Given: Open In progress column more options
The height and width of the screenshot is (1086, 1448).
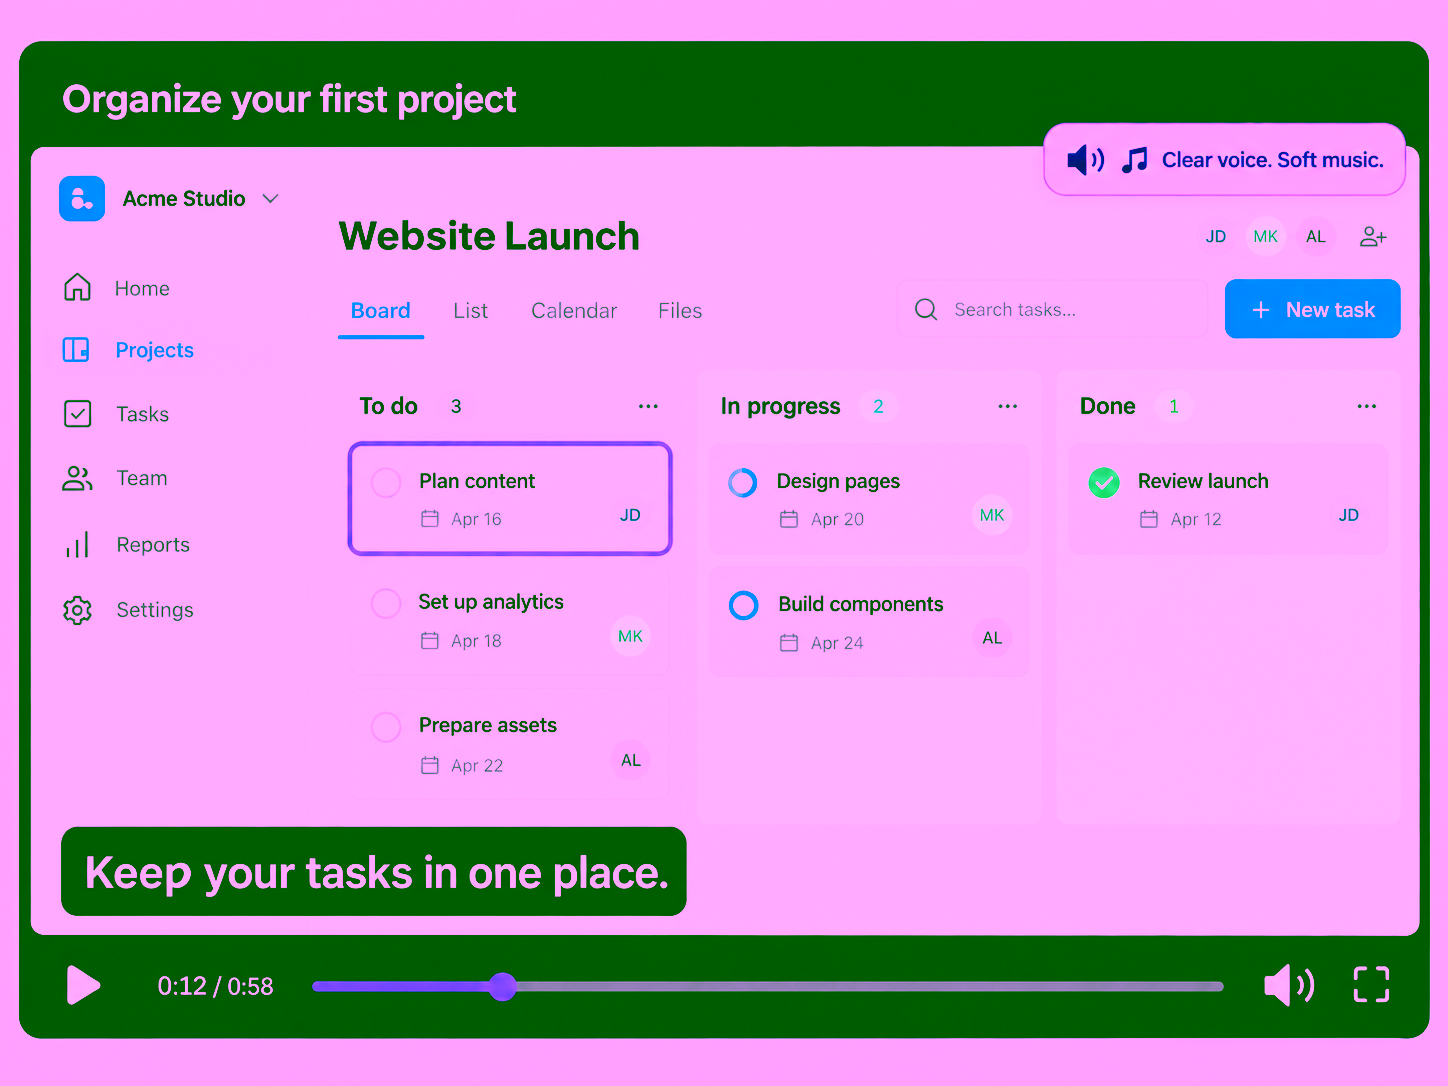Looking at the screenshot, I should click(1007, 406).
